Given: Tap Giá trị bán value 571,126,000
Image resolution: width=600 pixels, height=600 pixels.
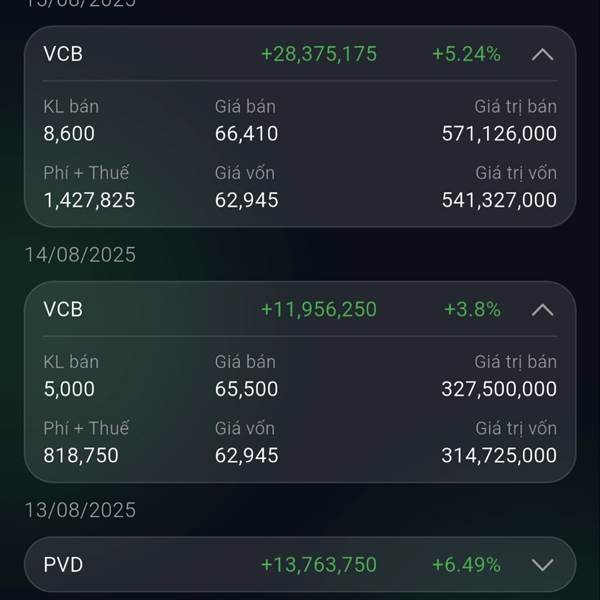Looking at the screenshot, I should [499, 134].
